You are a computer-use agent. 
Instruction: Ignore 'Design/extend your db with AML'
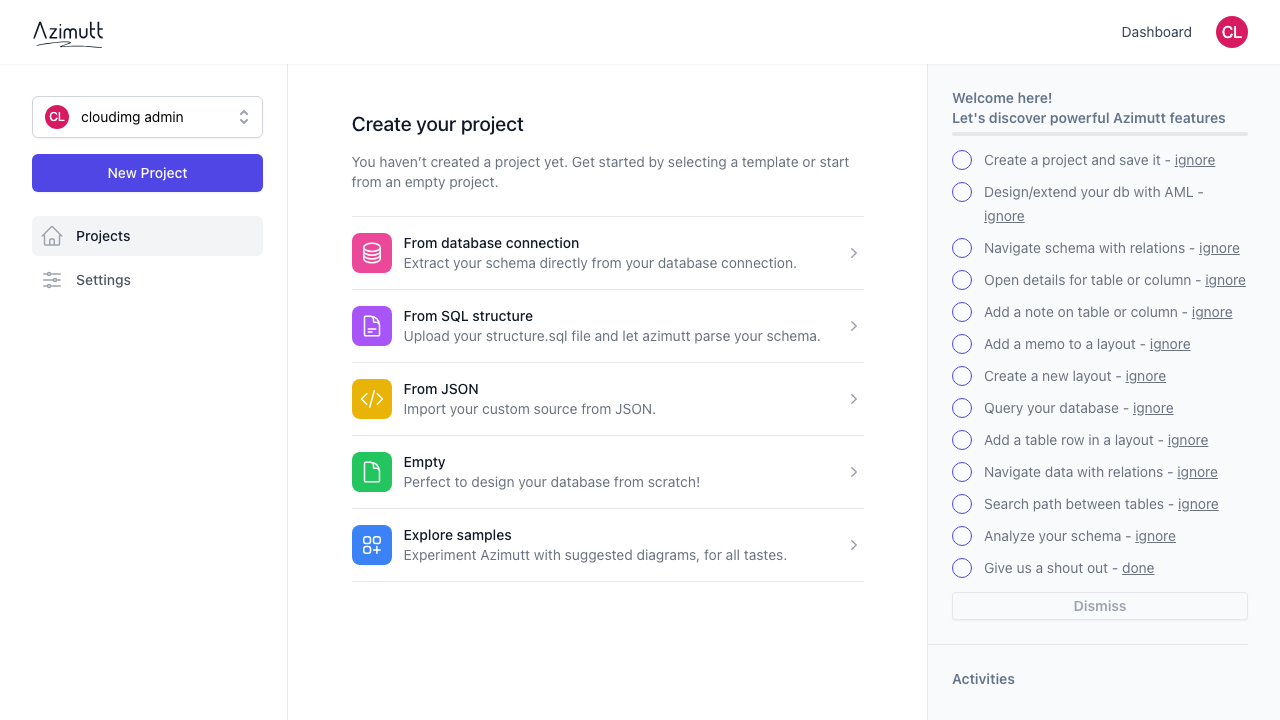coord(1004,216)
